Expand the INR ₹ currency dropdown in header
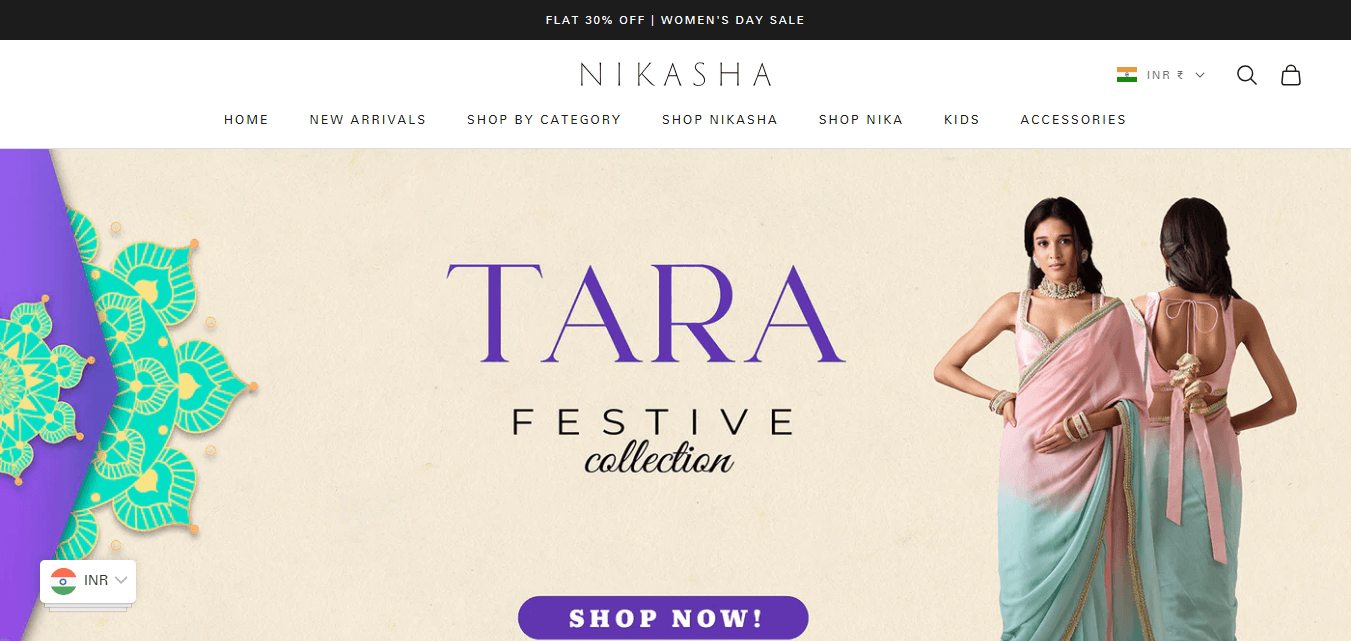The width and height of the screenshot is (1351, 641). [1161, 75]
